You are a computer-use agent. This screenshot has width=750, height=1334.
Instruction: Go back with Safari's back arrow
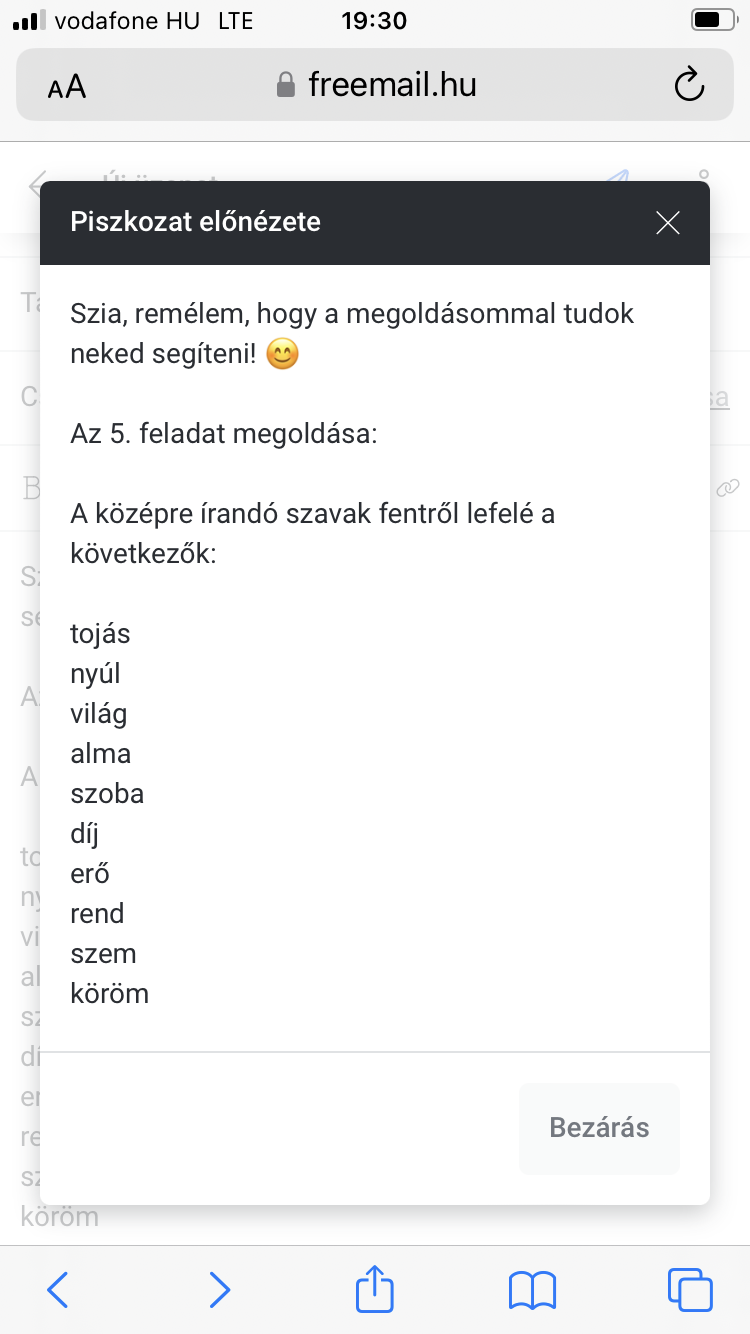coord(58,1289)
